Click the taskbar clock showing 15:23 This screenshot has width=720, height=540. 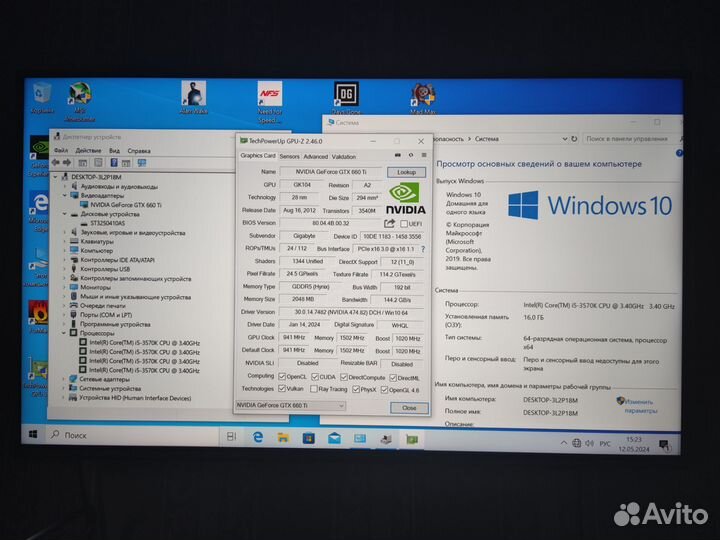click(x=634, y=444)
